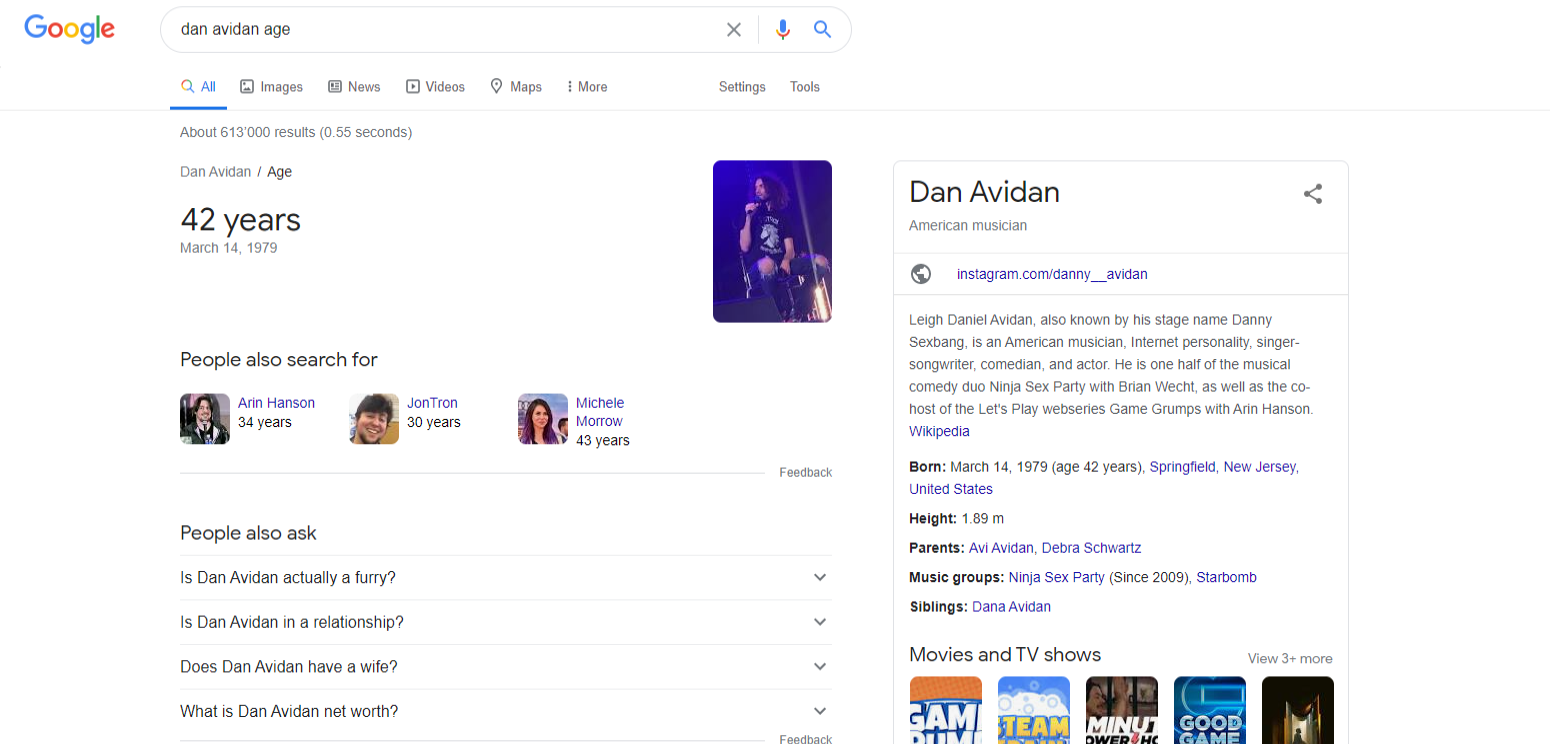Open JonTron's profile photo
The image size is (1550, 744).
coord(374,419)
